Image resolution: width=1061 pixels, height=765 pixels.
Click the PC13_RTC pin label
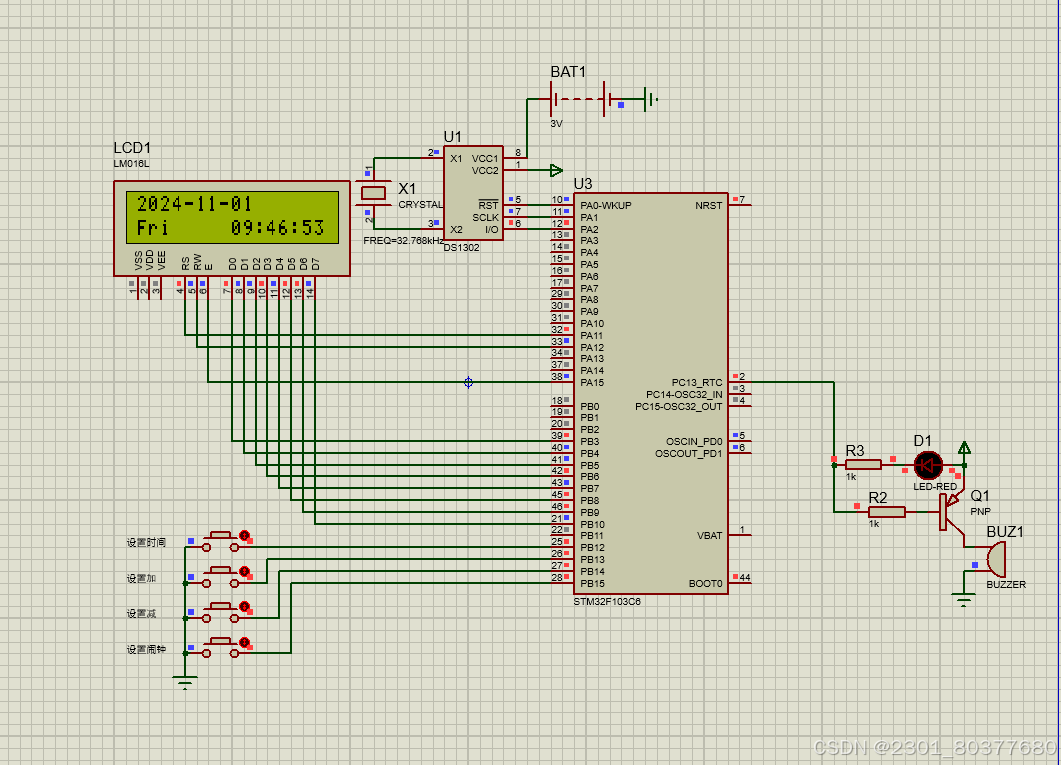click(x=697, y=383)
